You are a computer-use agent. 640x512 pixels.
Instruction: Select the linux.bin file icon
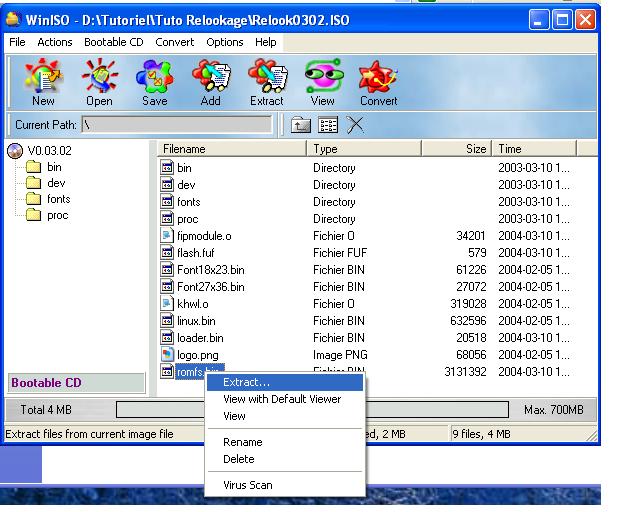coord(167,321)
